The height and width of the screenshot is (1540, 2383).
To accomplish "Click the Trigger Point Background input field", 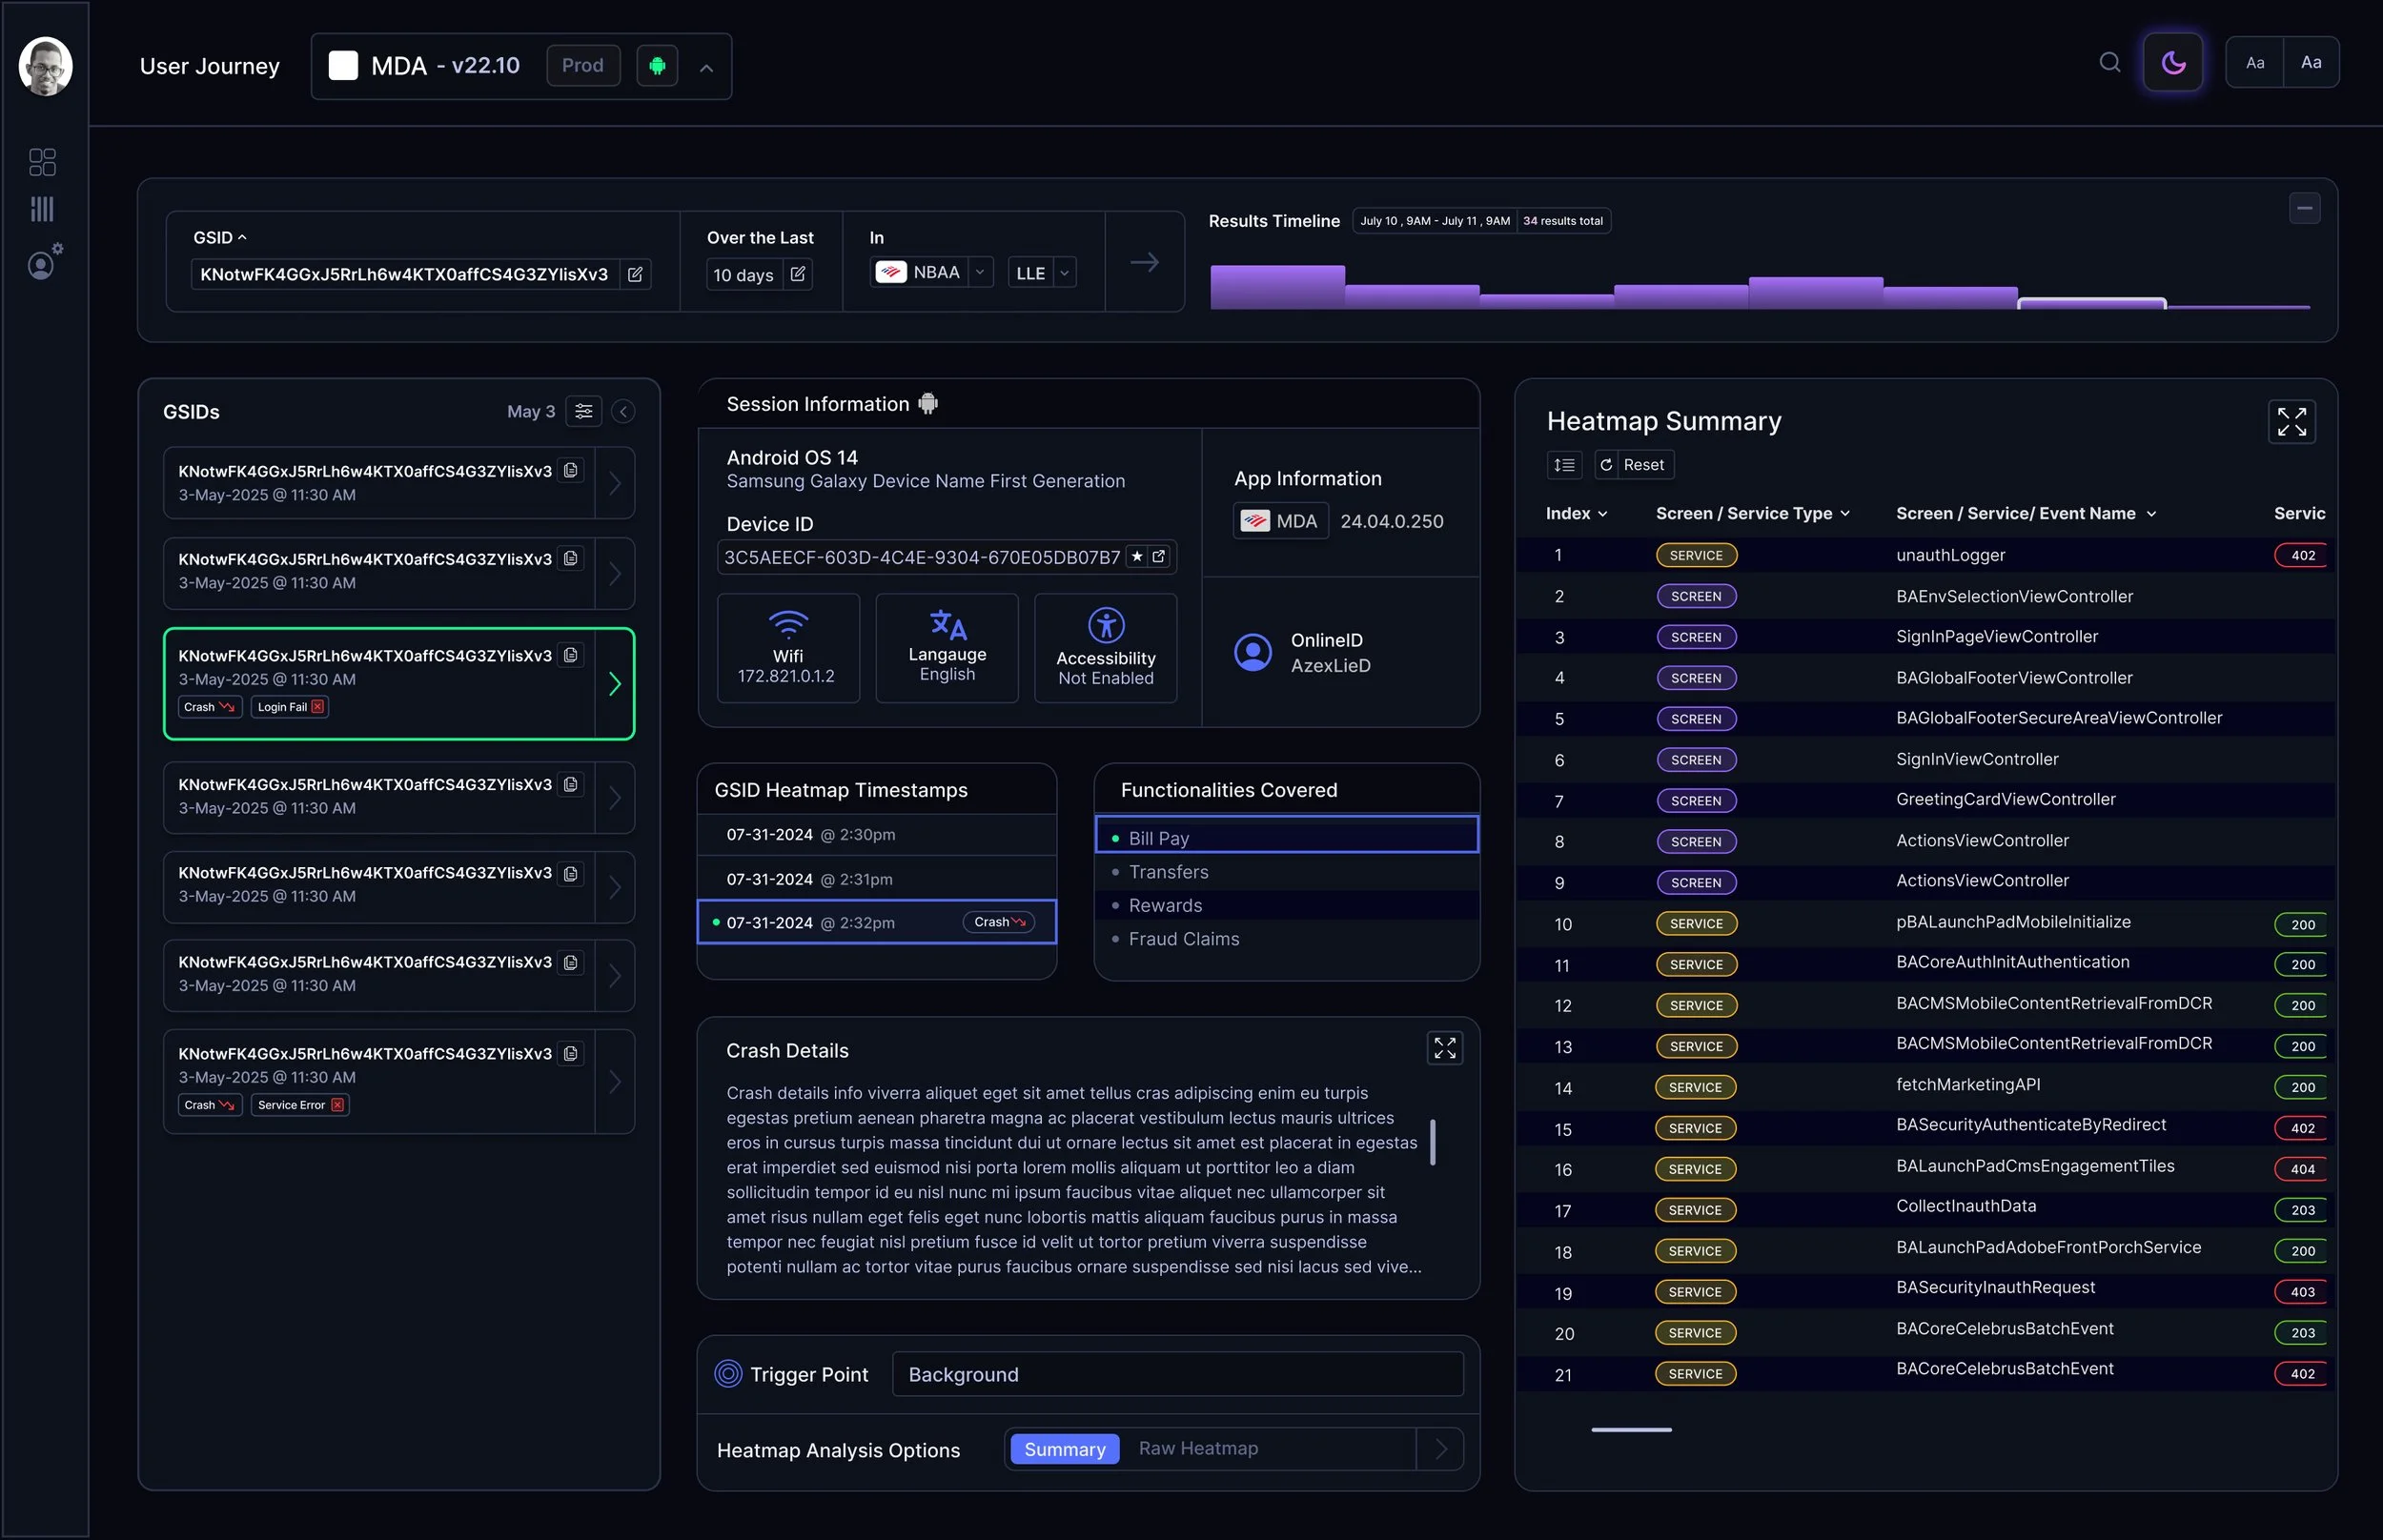I will tap(1176, 1374).
